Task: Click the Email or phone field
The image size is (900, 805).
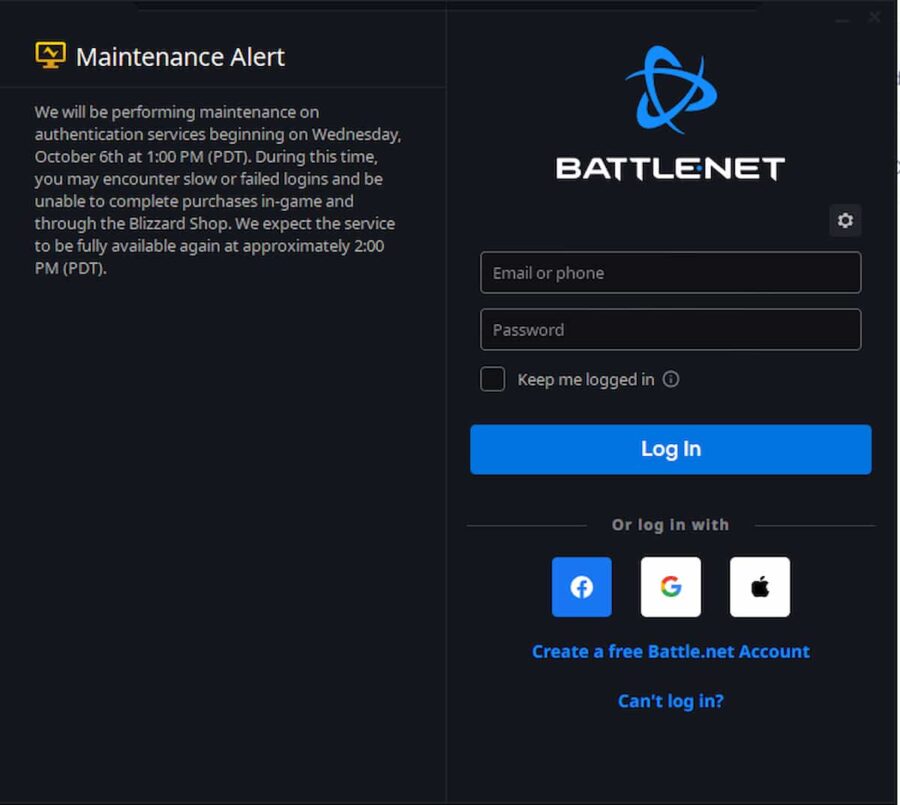Action: (x=670, y=273)
